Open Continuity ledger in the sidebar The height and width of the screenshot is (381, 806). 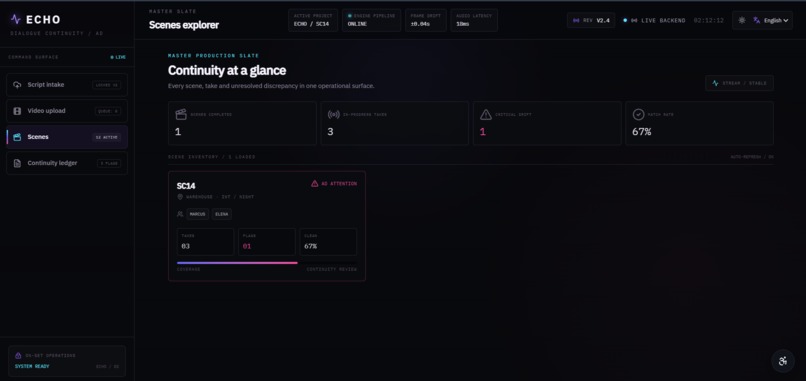[x=67, y=163]
